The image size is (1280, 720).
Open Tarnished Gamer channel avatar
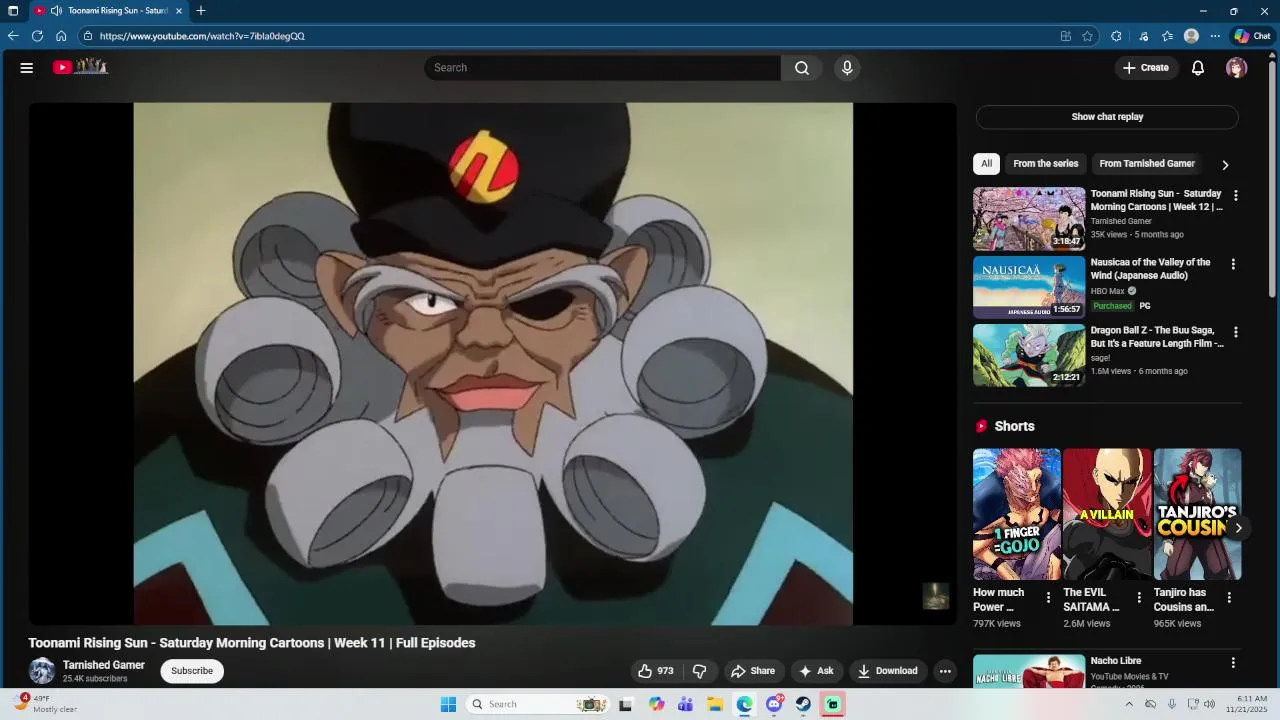click(42, 671)
